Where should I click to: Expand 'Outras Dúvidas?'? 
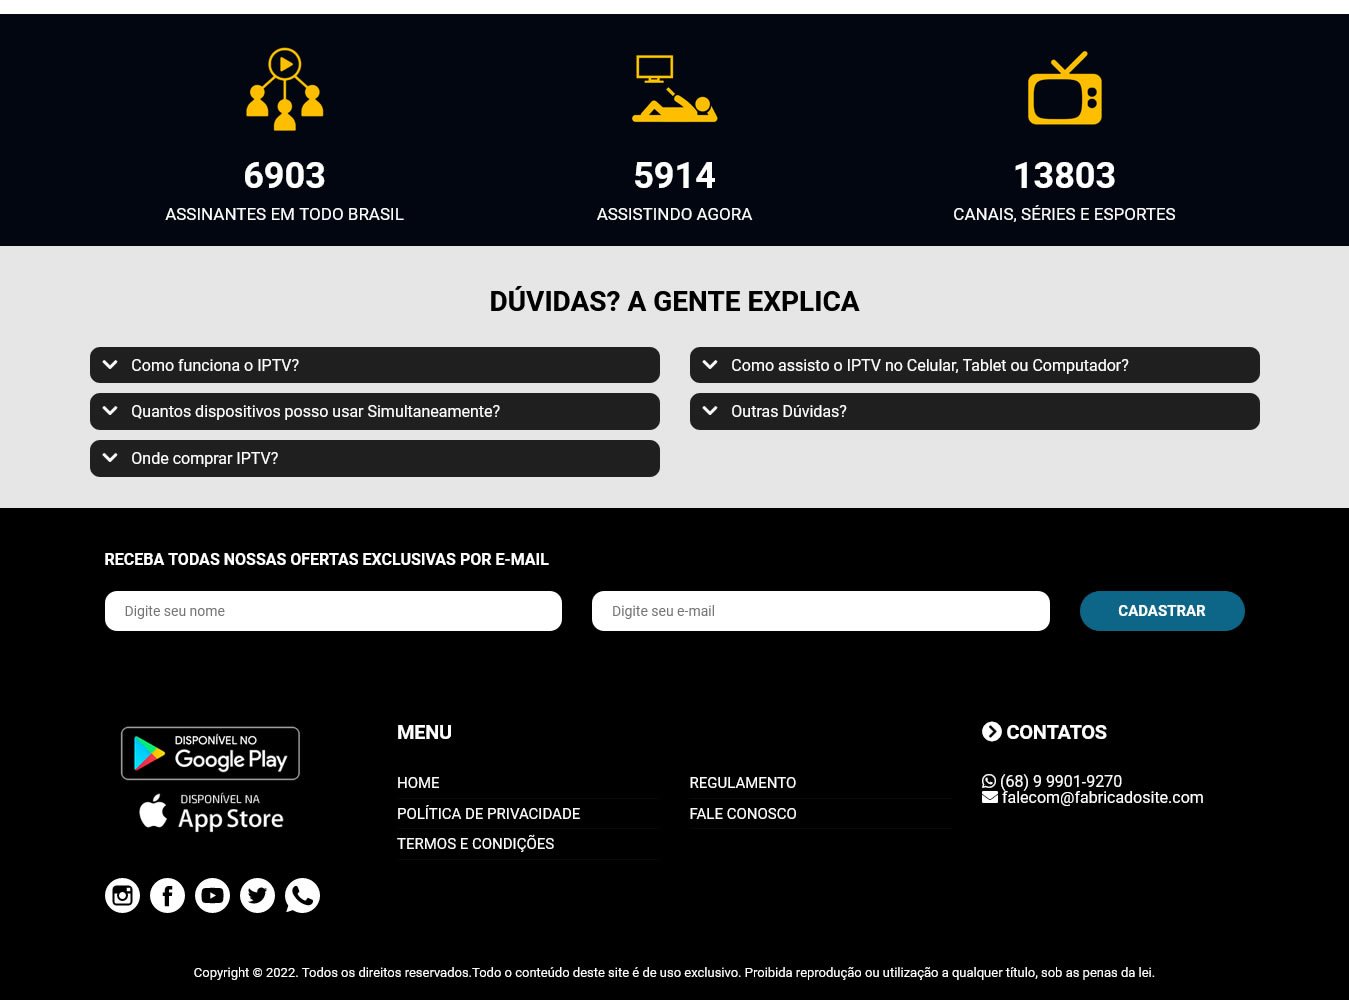tap(974, 411)
